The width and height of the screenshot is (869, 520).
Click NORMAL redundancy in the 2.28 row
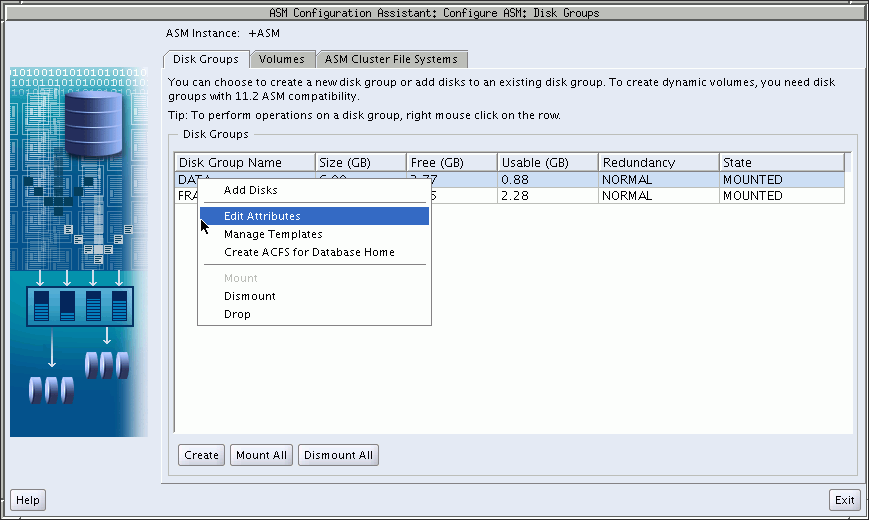pos(659,196)
